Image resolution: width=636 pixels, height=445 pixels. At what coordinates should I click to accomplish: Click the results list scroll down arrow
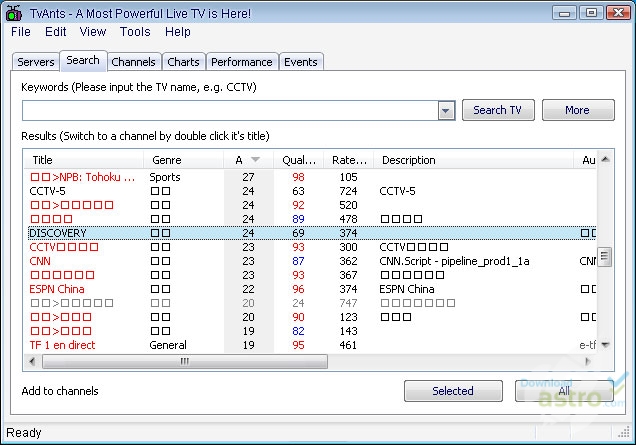(605, 345)
